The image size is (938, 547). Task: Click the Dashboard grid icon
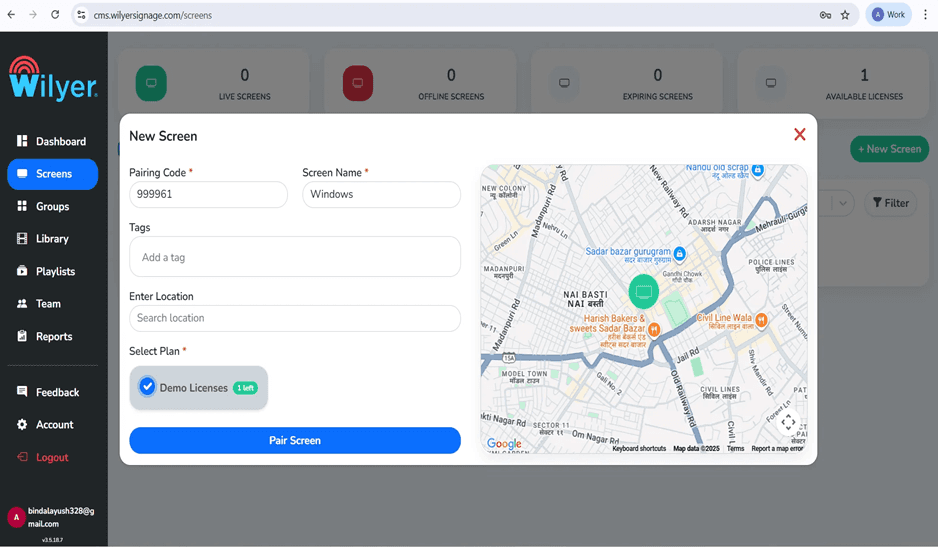(x=22, y=141)
